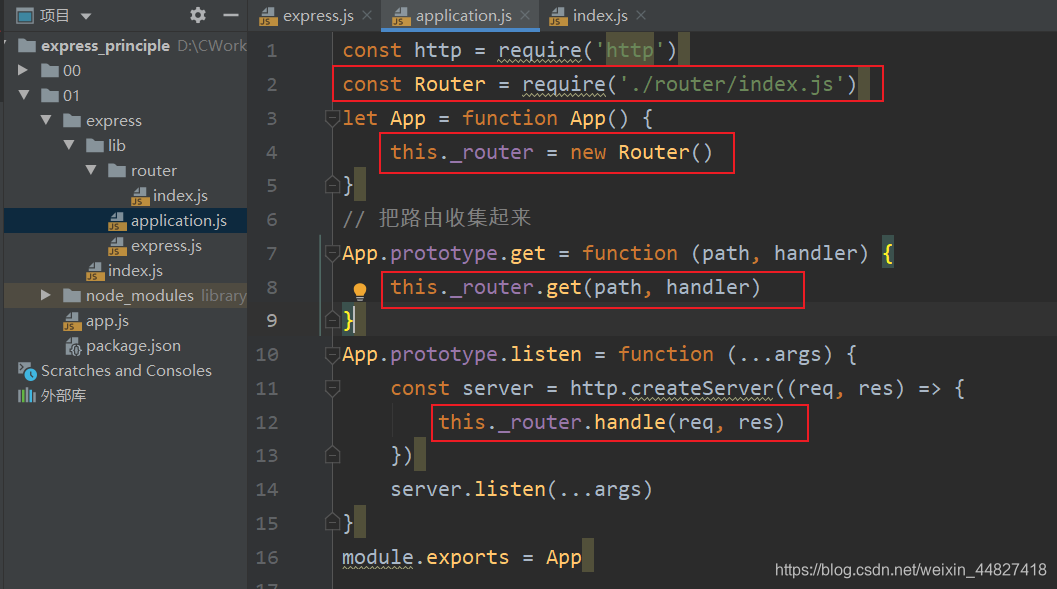Expand the 00 folder
The height and width of the screenshot is (589, 1057).
(x=22, y=70)
